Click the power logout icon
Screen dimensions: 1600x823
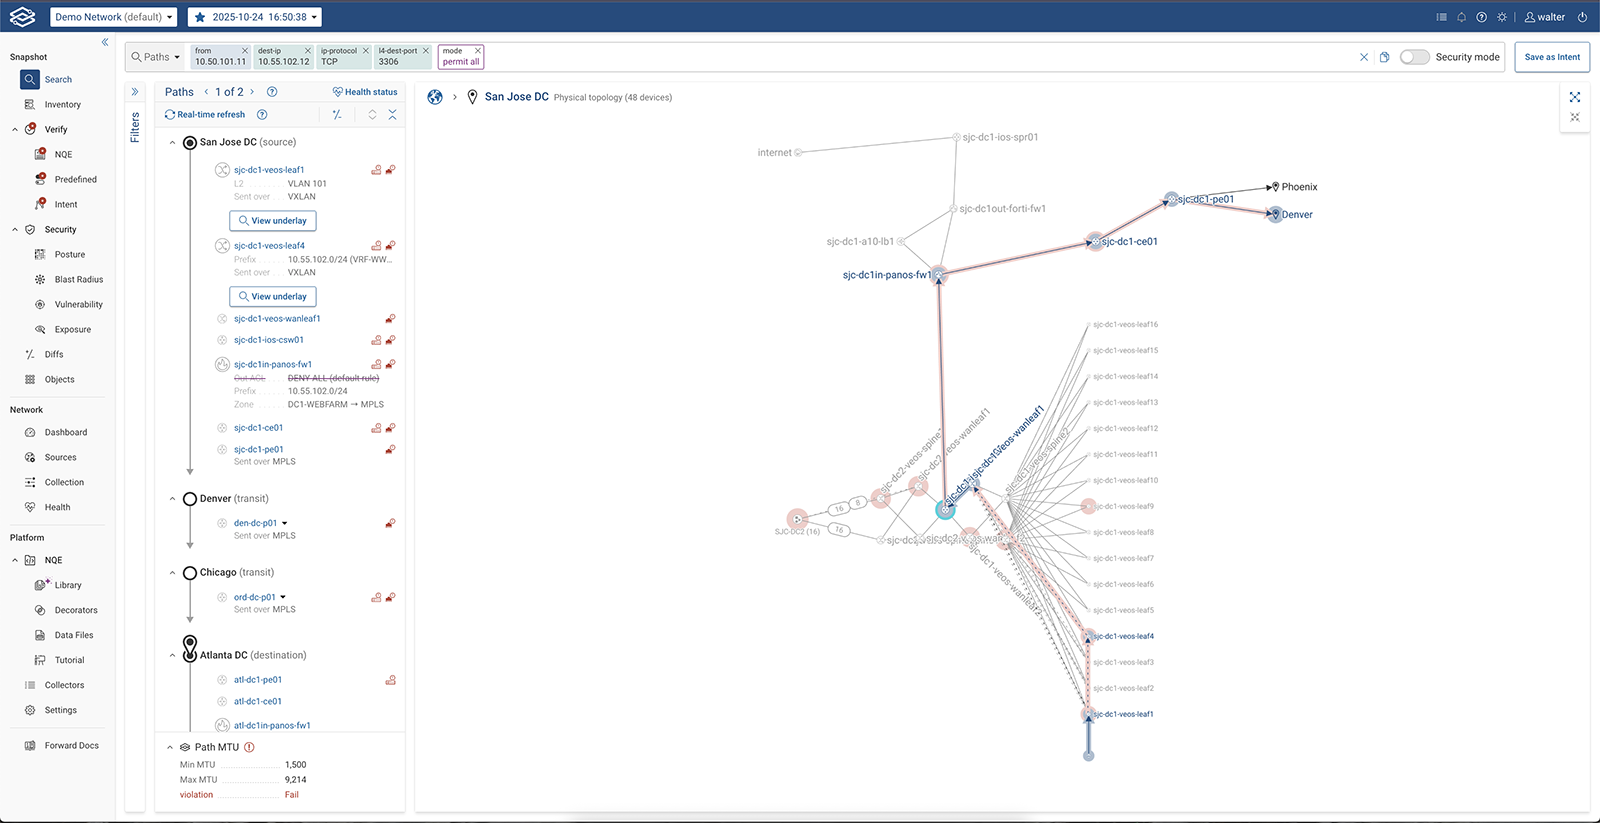[x=1582, y=17]
